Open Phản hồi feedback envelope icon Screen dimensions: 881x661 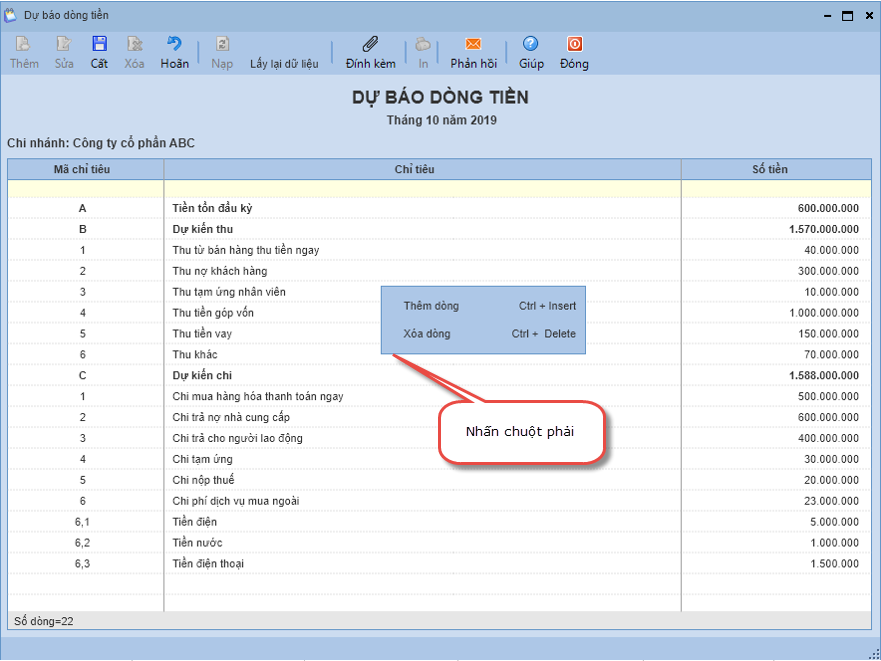(473, 45)
